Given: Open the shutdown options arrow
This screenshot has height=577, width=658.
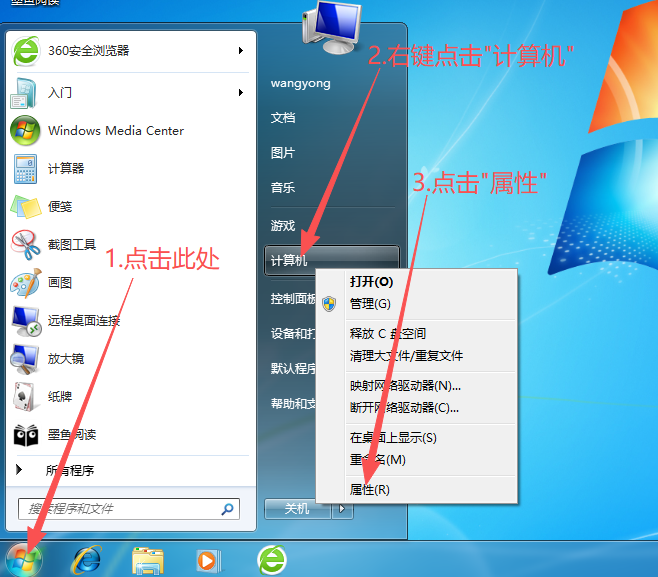Looking at the screenshot, I should tap(342, 509).
